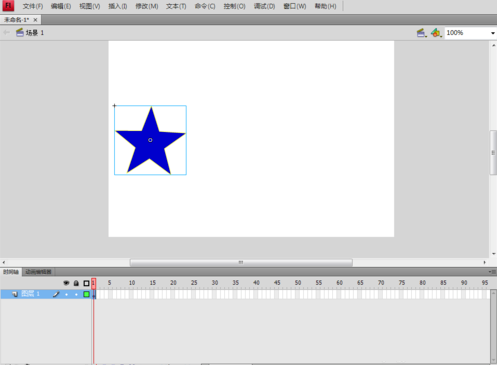Viewport: 497px width, 365px height.
Task: Open the Edit Symbols dropdown icon
Action: pos(436,33)
